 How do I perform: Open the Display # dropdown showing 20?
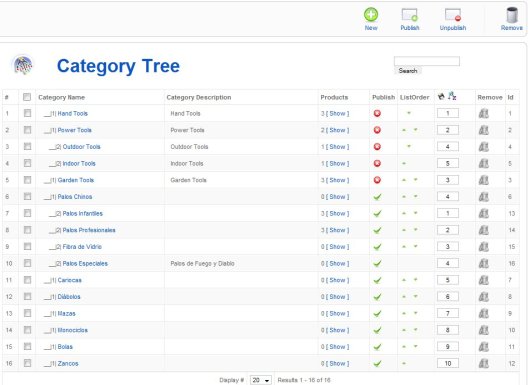[x=260, y=380]
